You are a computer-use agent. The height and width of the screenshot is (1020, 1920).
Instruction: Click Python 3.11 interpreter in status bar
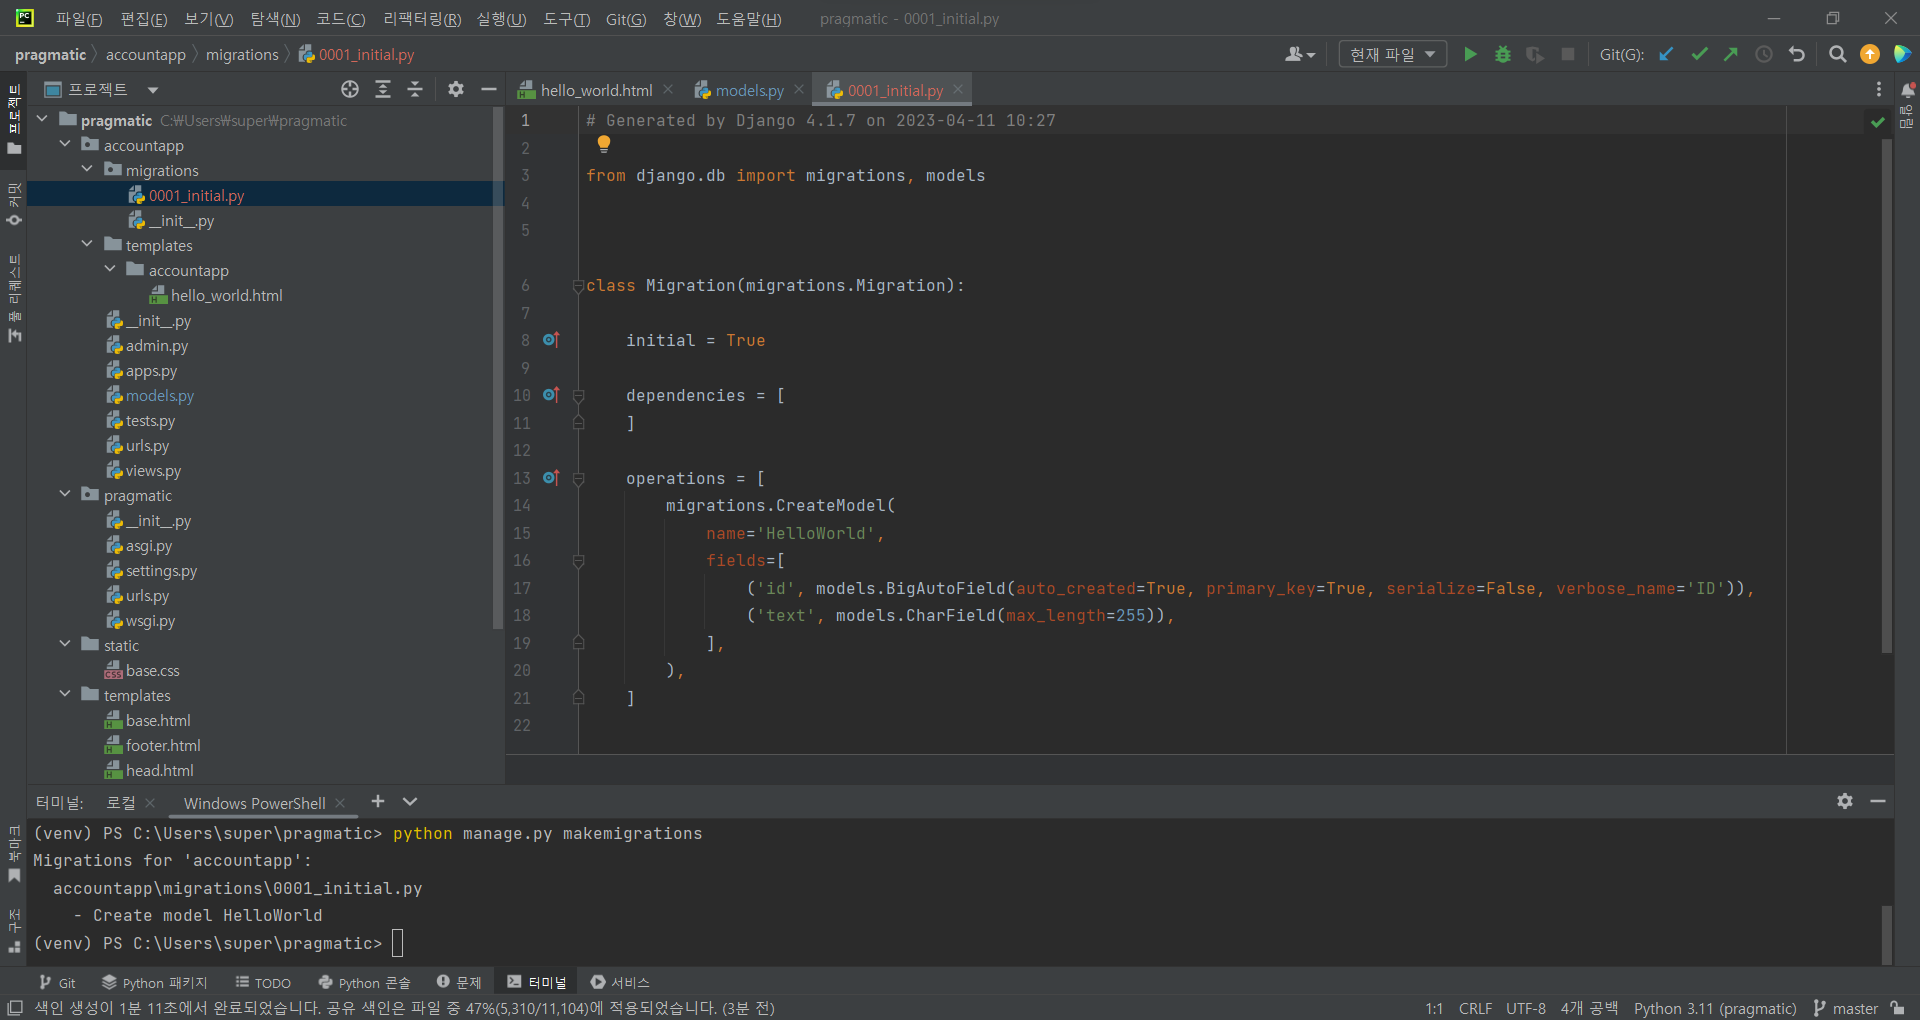(x=1714, y=1008)
